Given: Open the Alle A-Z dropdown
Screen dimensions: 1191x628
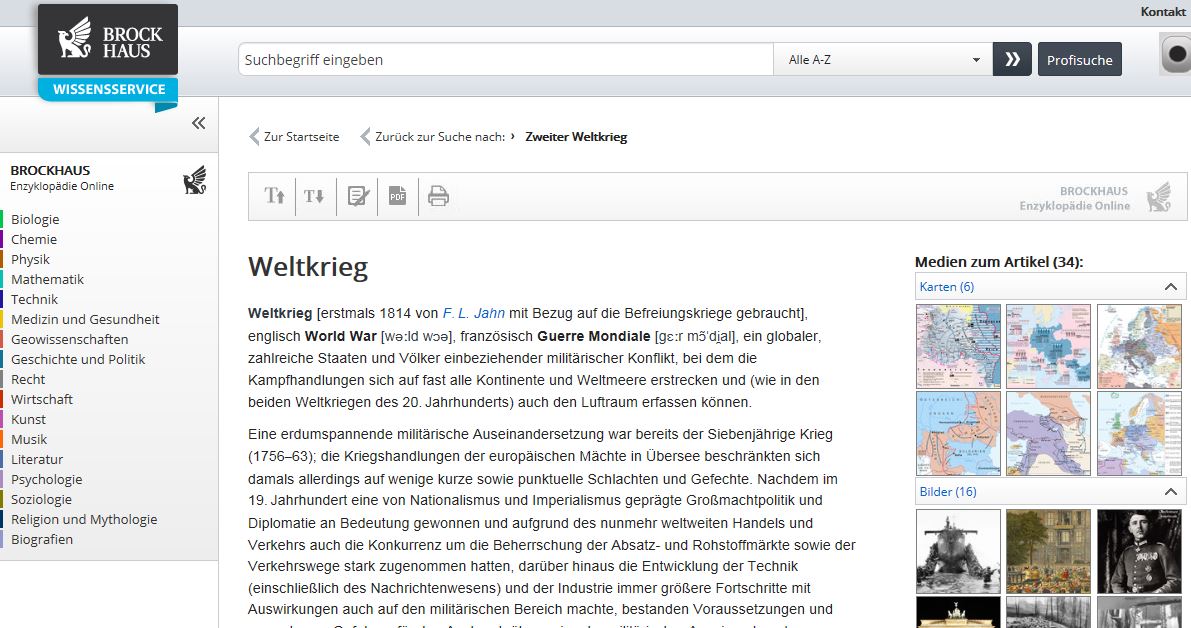Looking at the screenshot, I should point(883,60).
